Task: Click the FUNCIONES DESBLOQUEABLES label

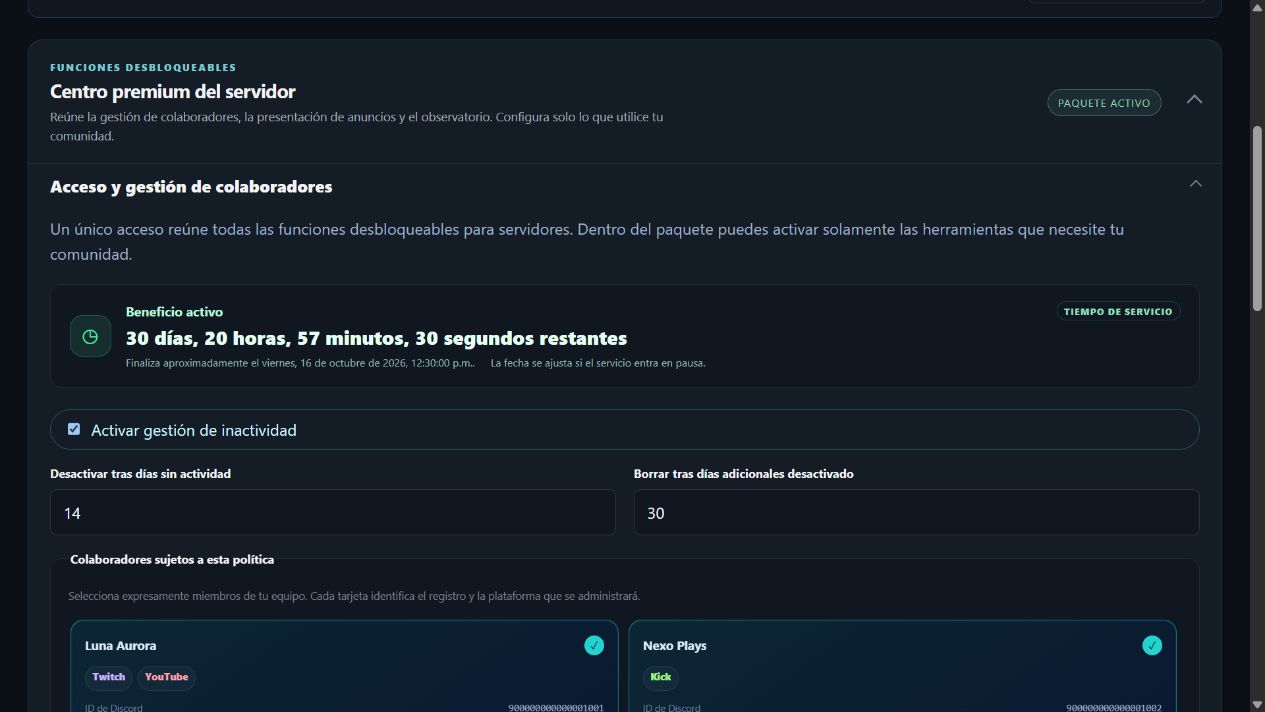Action: tap(143, 68)
